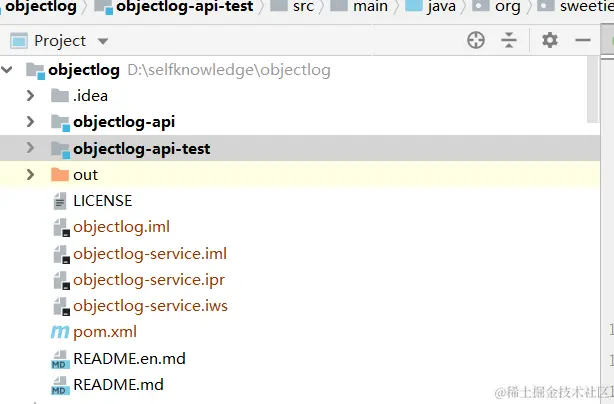The width and height of the screenshot is (614, 404).
Task: Click the README.md markdown file icon
Action: 60,384
